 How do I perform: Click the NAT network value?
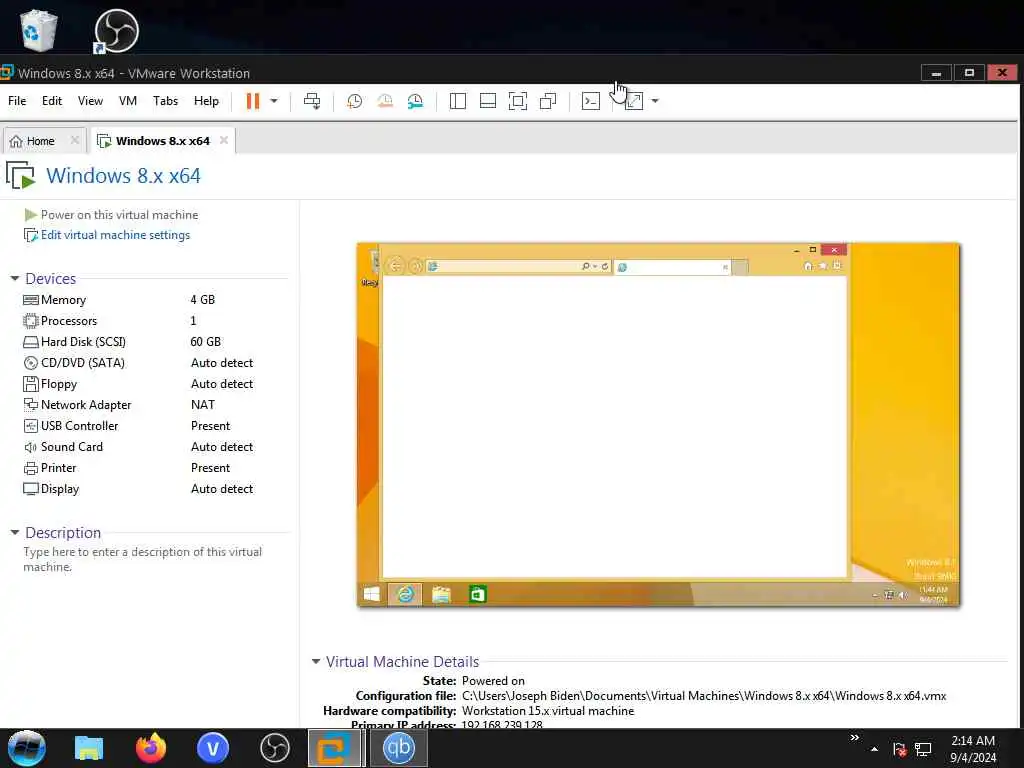pyautogui.click(x=202, y=405)
